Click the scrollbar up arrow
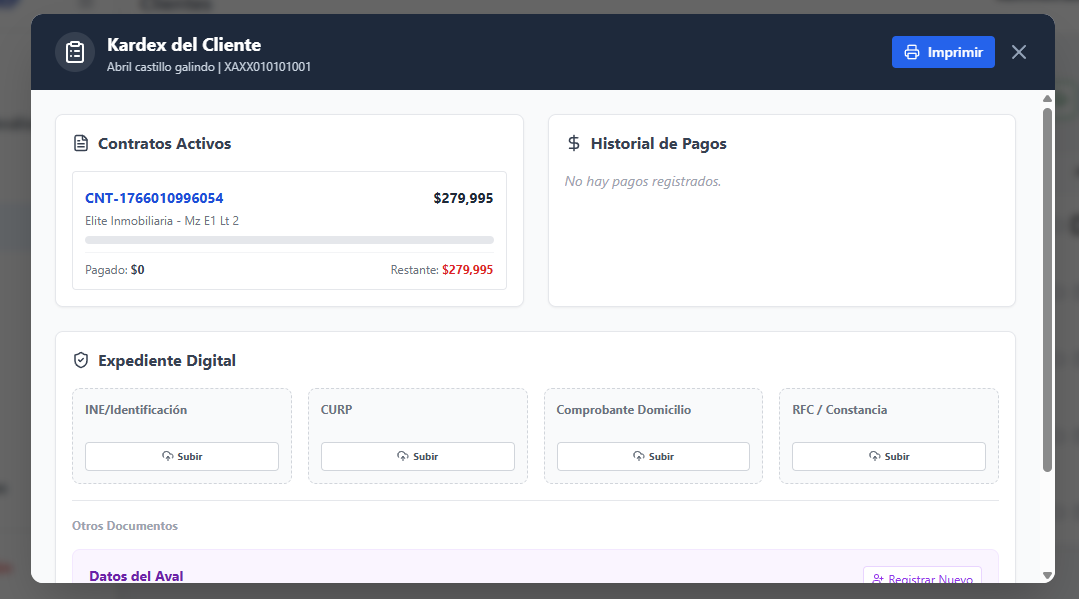 pyautogui.click(x=1047, y=99)
